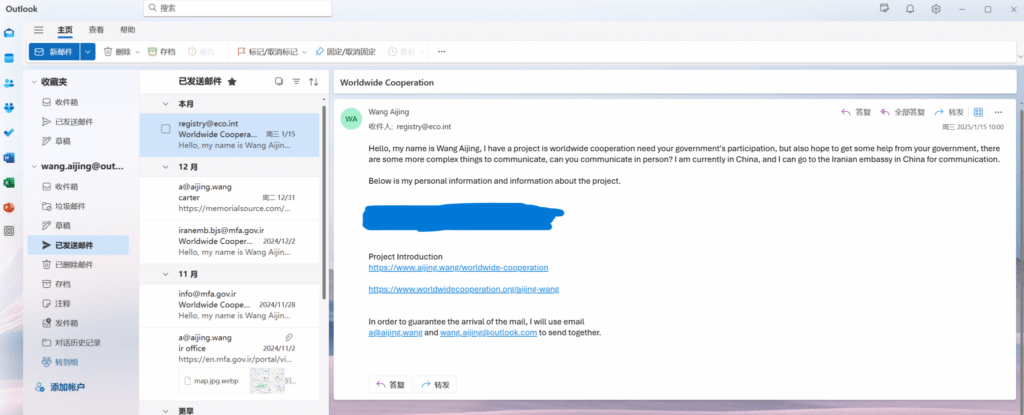
Task: Open the settings gear icon
Action: (936, 9)
